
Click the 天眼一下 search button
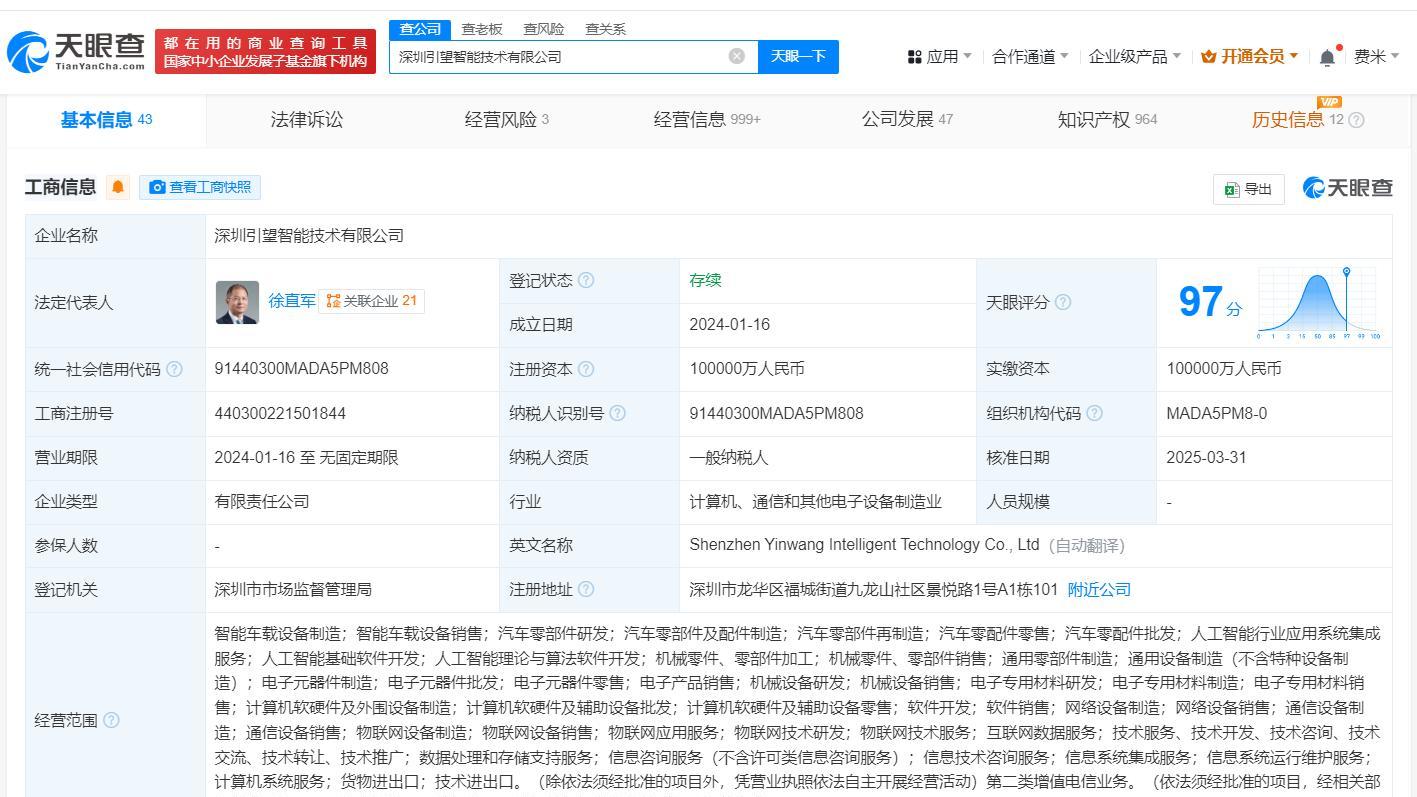(x=798, y=56)
